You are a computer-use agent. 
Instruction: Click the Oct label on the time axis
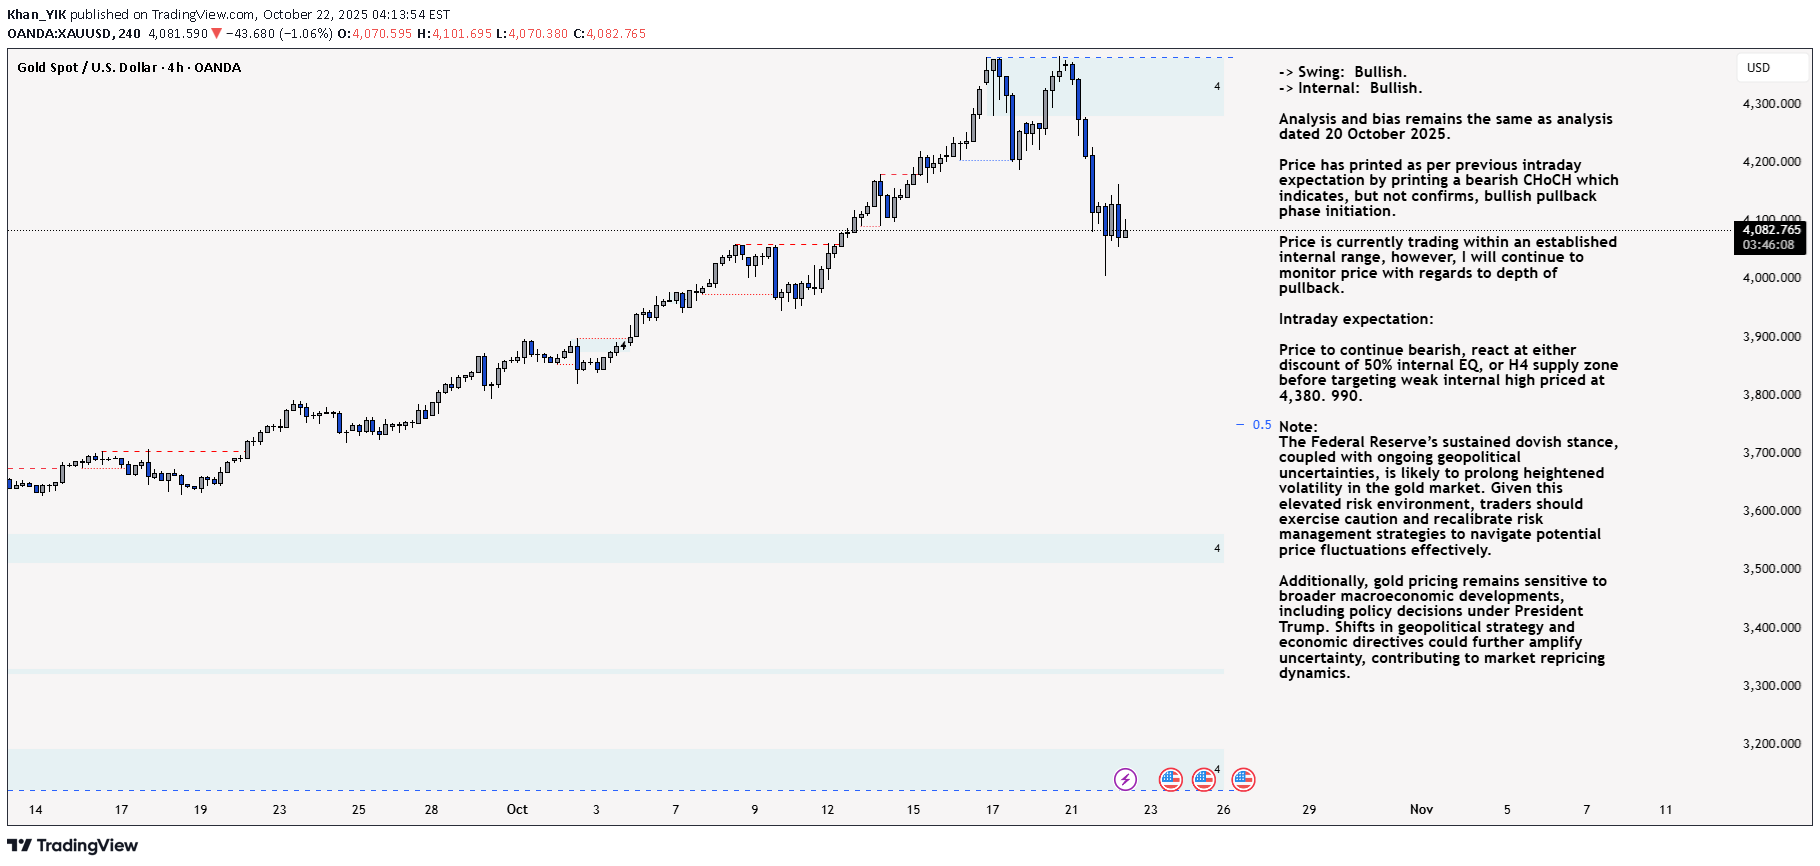coord(517,809)
